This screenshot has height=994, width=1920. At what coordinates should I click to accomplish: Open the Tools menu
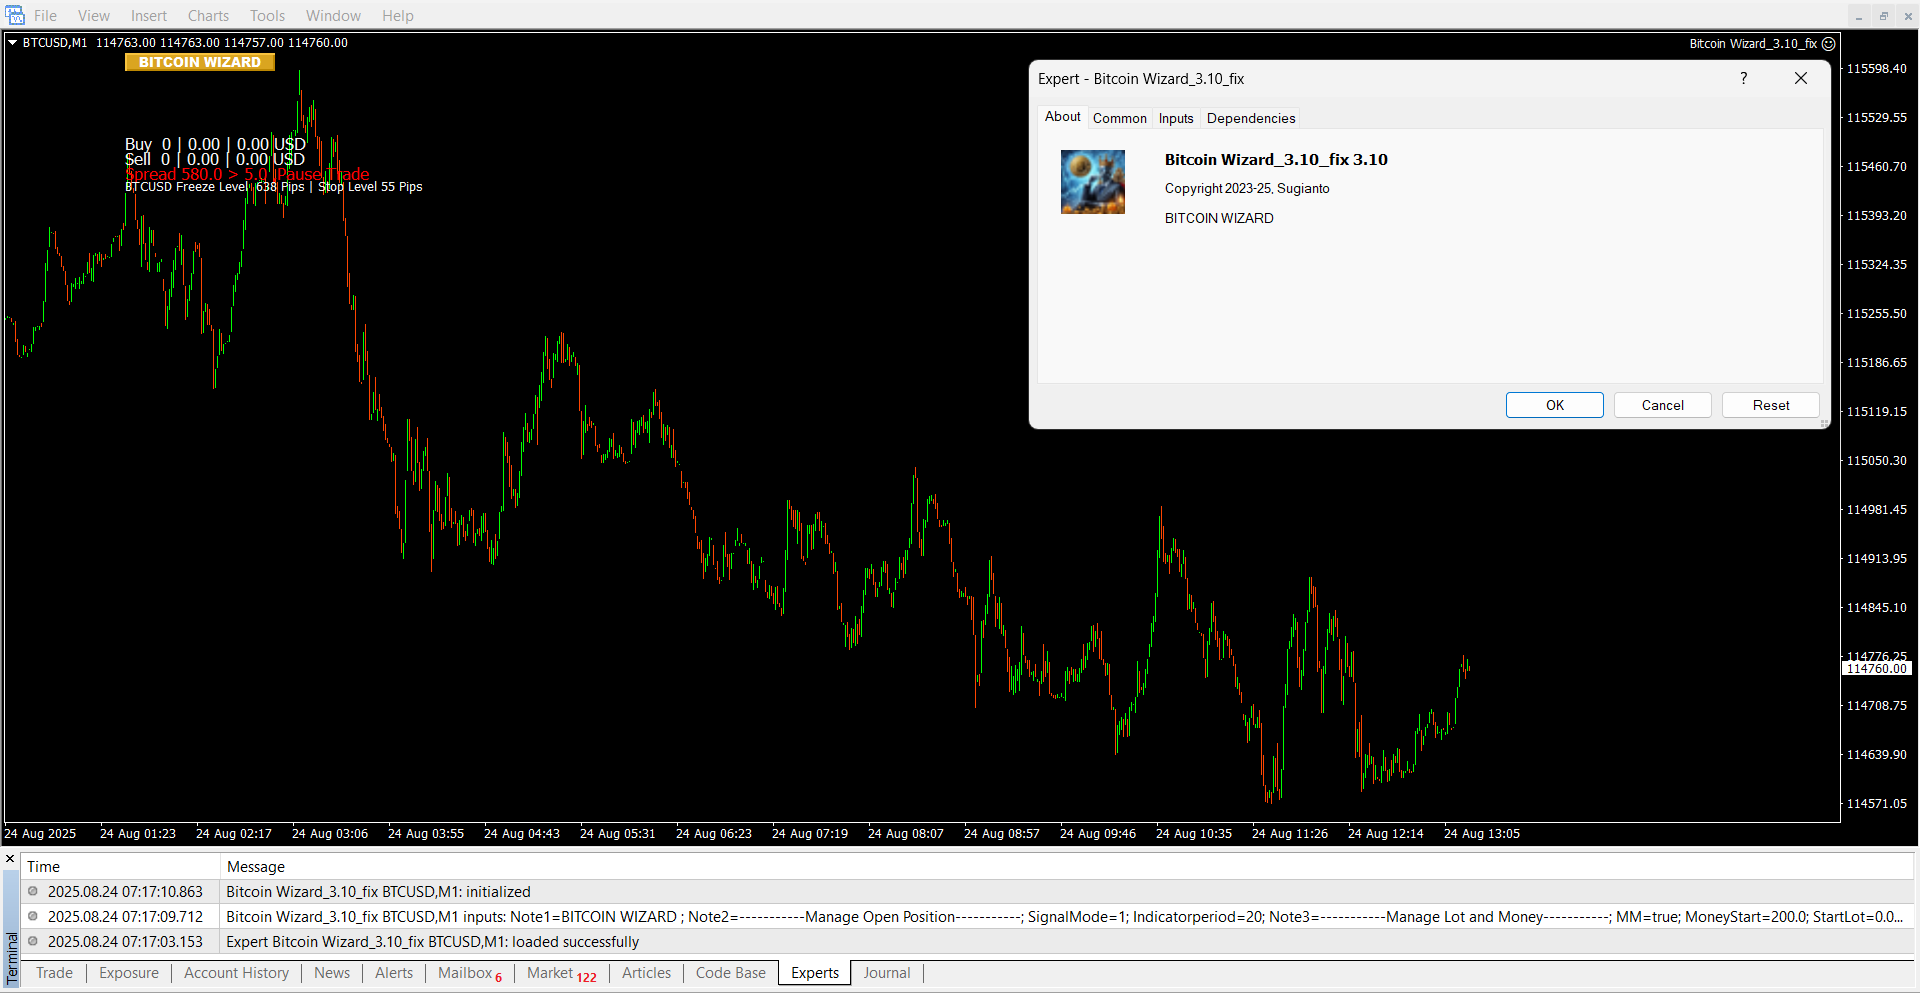coord(267,16)
